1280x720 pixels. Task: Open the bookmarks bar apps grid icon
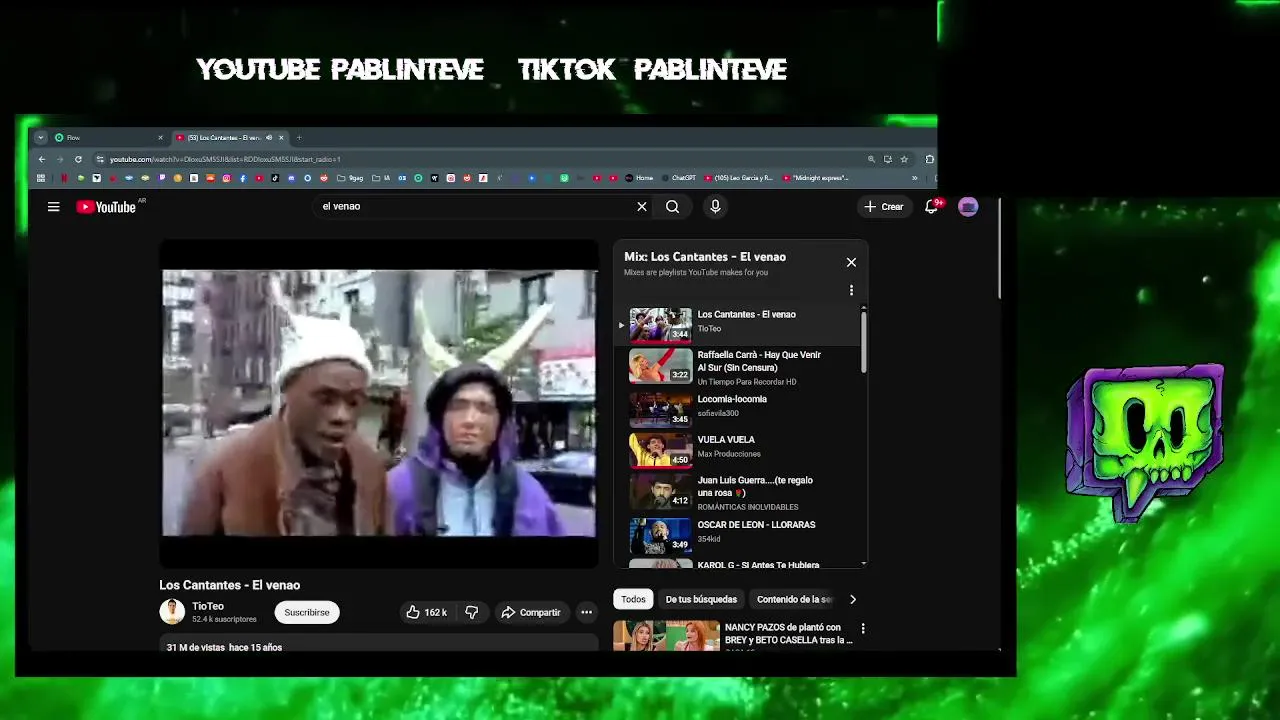tap(41, 178)
